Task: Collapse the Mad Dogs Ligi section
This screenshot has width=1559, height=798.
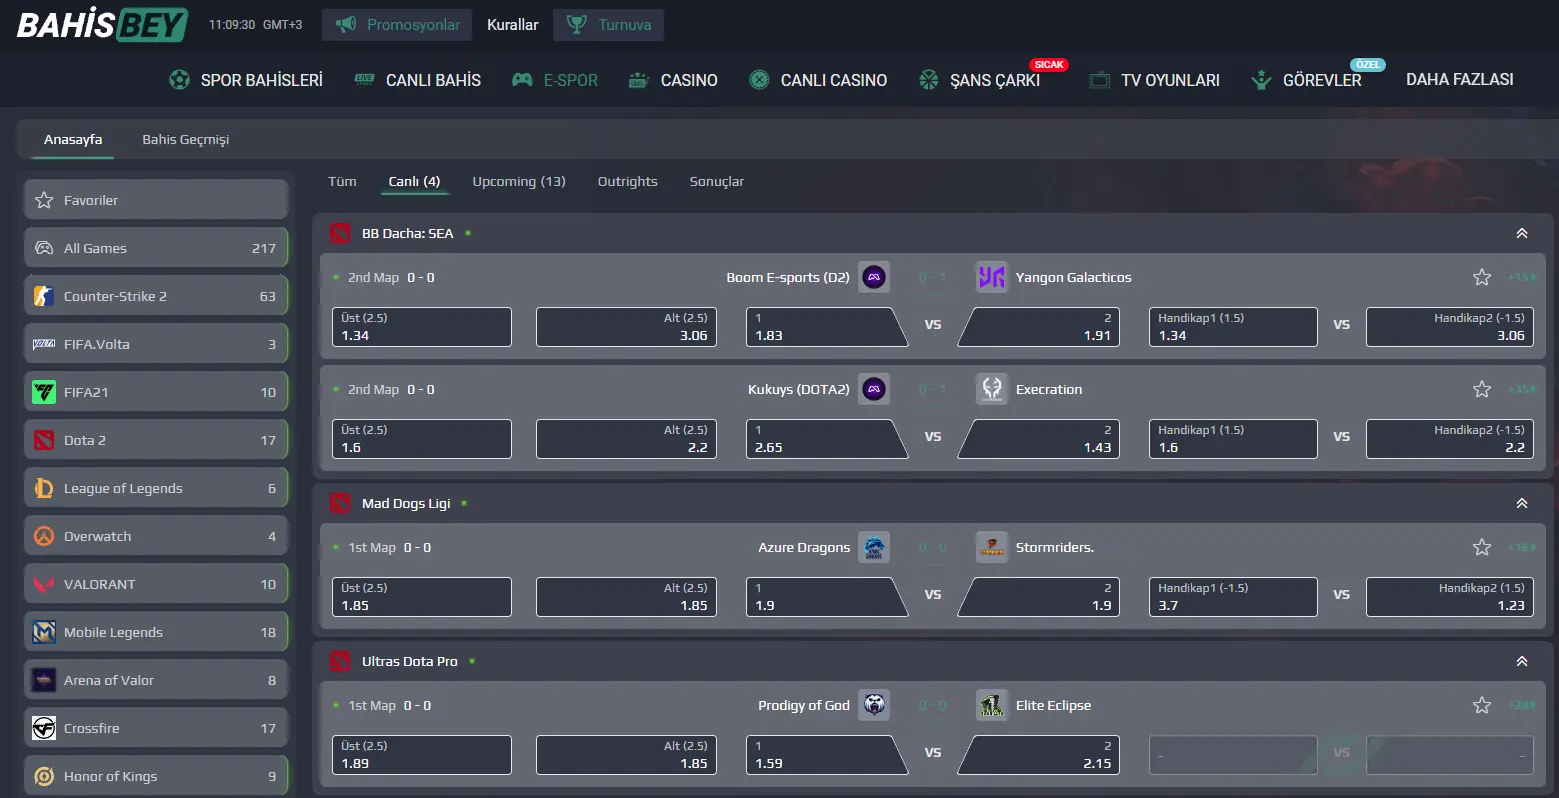Action: pyautogui.click(x=1521, y=503)
